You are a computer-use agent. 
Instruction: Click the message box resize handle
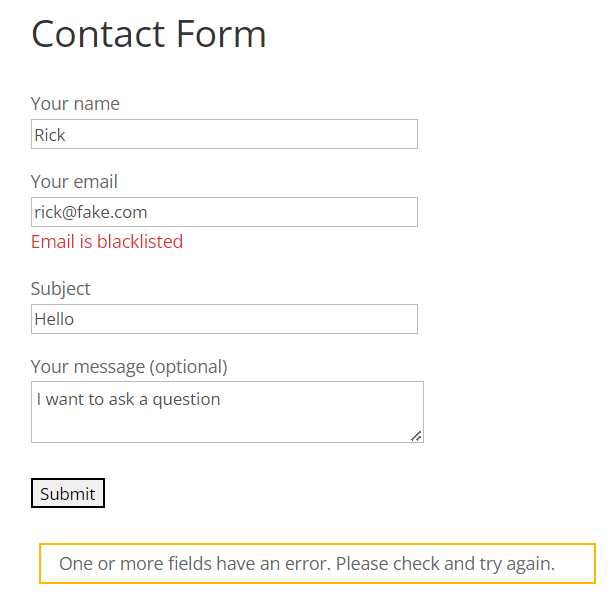pyautogui.click(x=416, y=435)
